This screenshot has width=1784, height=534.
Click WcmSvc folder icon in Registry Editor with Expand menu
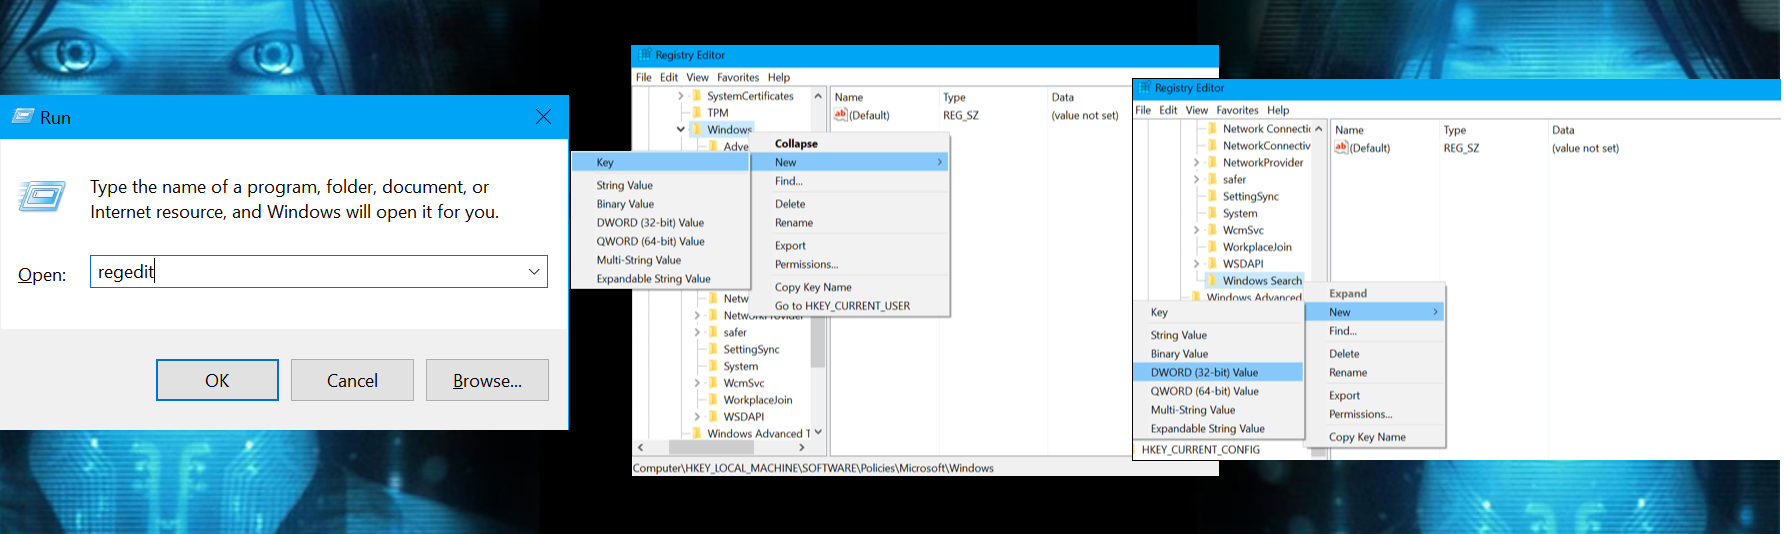(x=1212, y=230)
